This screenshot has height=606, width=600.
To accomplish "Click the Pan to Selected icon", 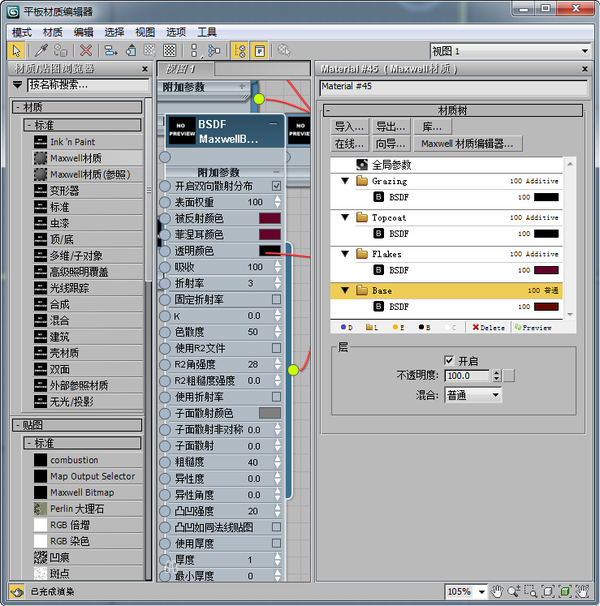I will [x=582, y=591].
